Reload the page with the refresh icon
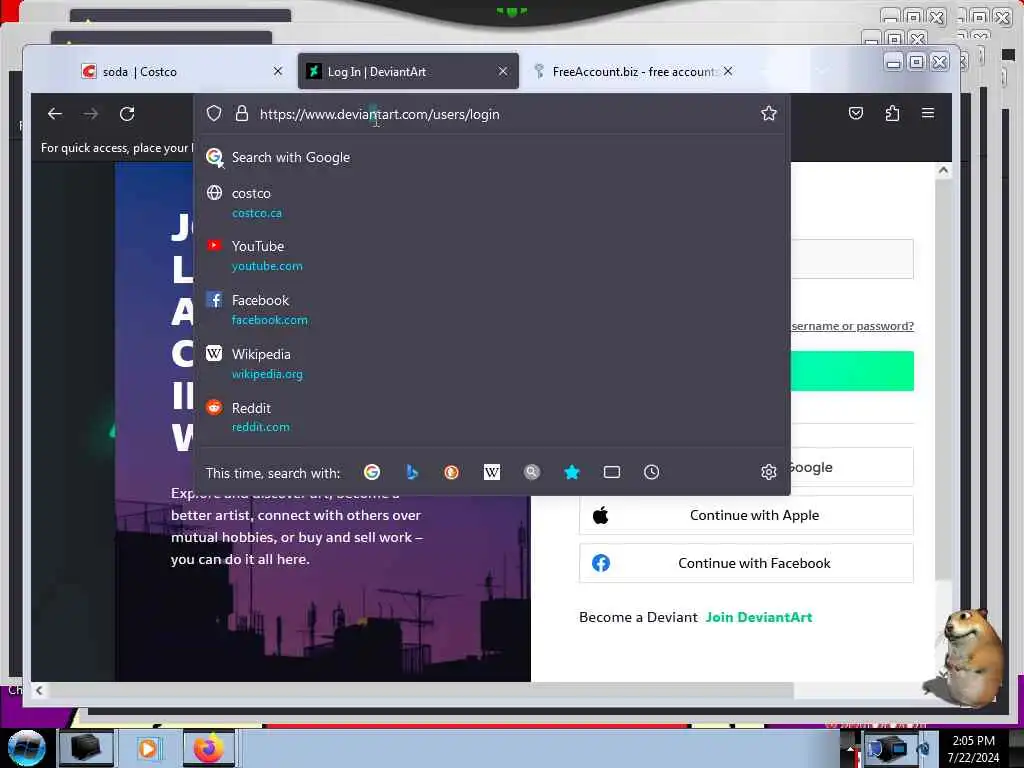Screen dimensions: 1024x768 coord(127,114)
